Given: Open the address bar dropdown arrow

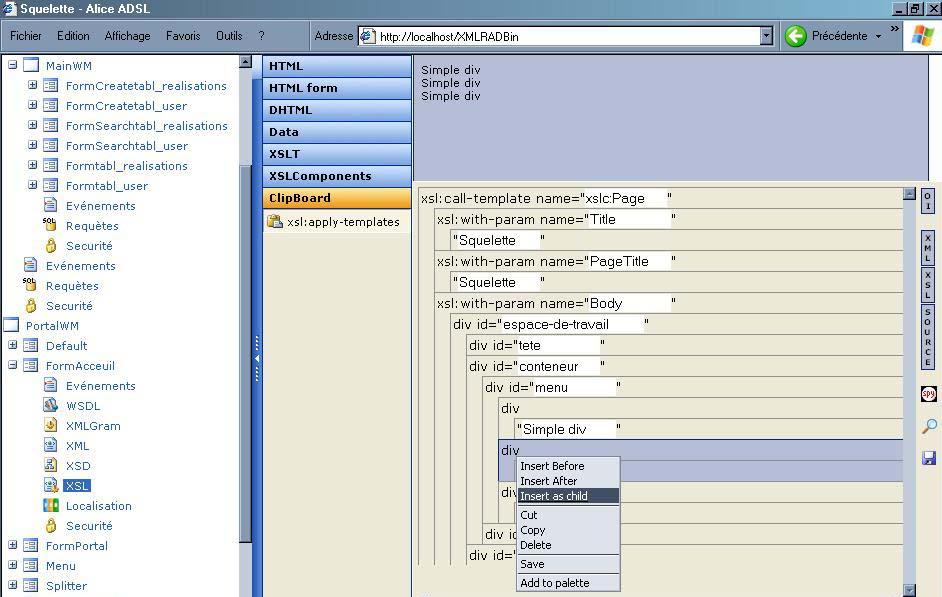Looking at the screenshot, I should coord(766,36).
